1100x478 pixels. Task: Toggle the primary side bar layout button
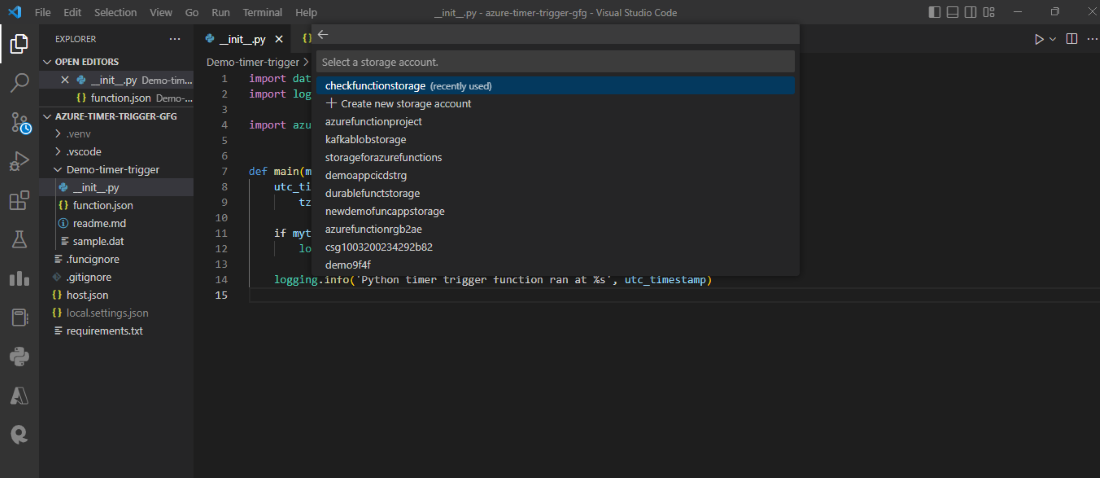pyautogui.click(x=934, y=12)
